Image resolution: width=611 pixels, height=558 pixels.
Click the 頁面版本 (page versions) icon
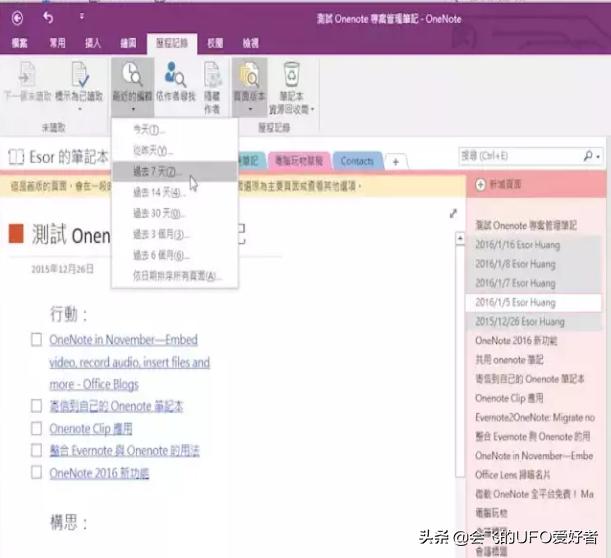tap(249, 74)
